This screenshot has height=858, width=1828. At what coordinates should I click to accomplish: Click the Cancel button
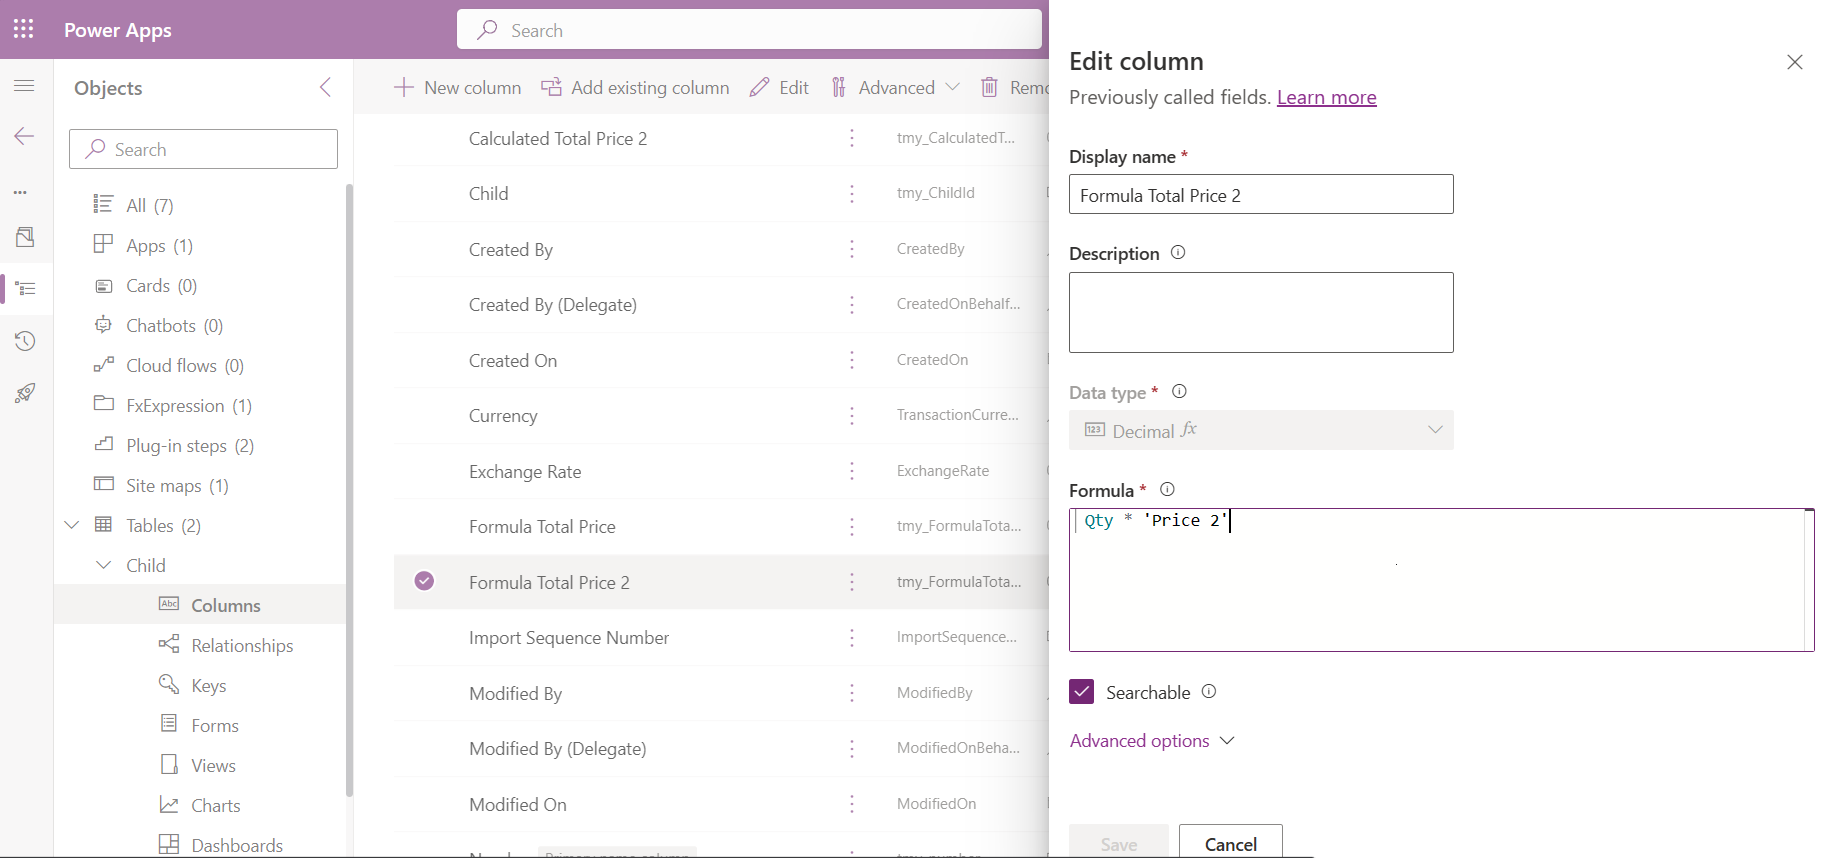(1230, 843)
